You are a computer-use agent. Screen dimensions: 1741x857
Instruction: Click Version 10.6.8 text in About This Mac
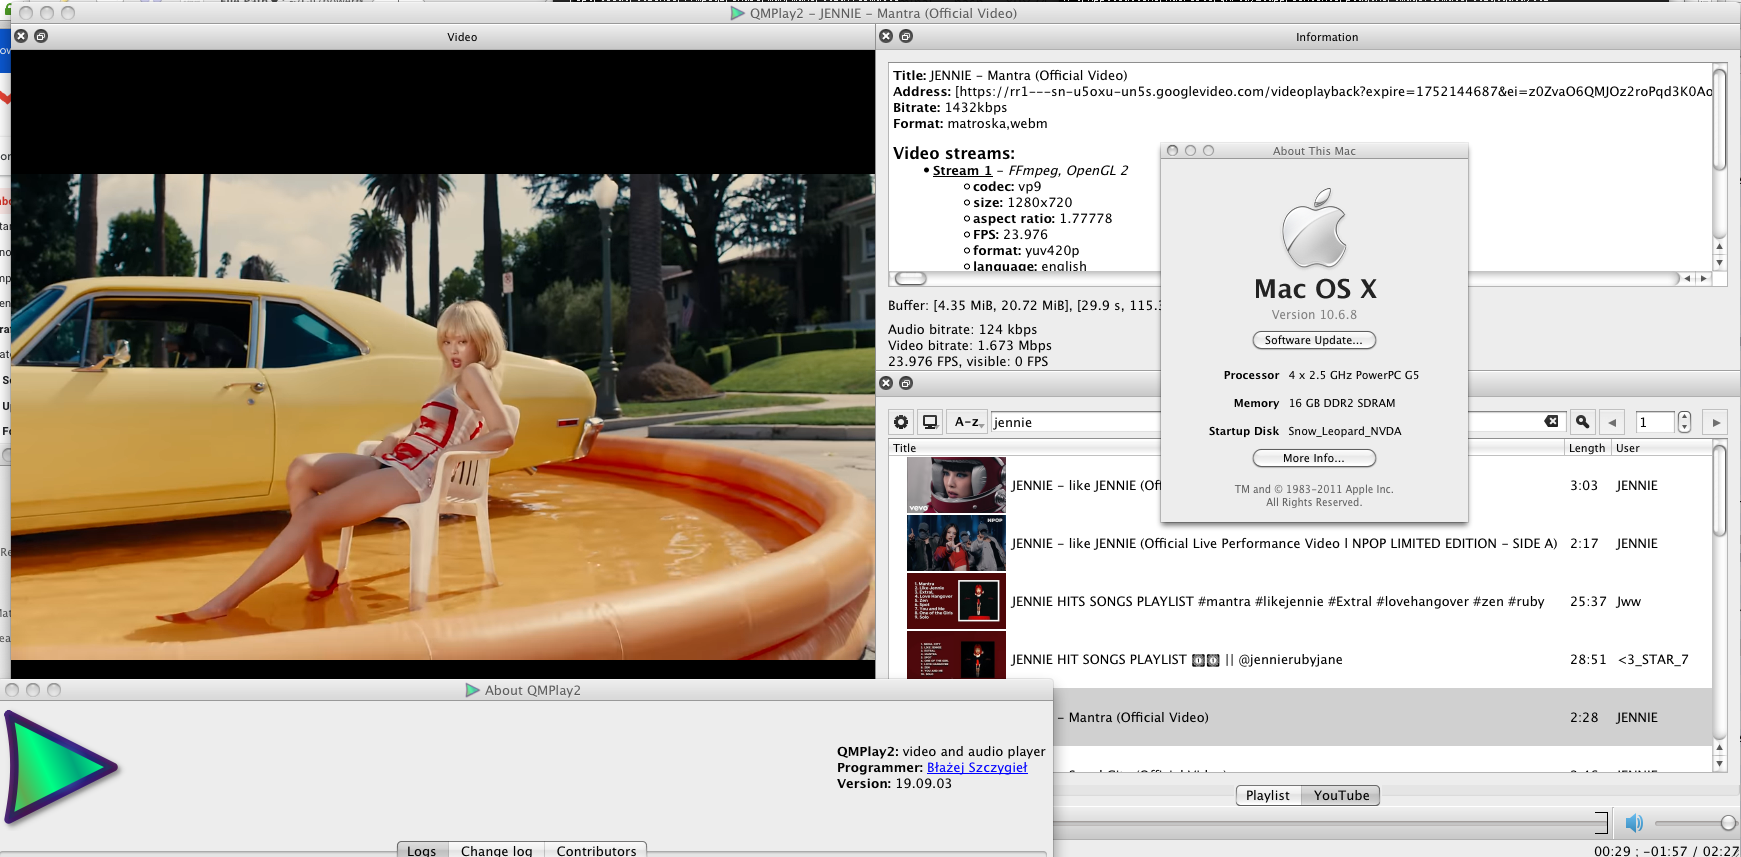tap(1314, 314)
